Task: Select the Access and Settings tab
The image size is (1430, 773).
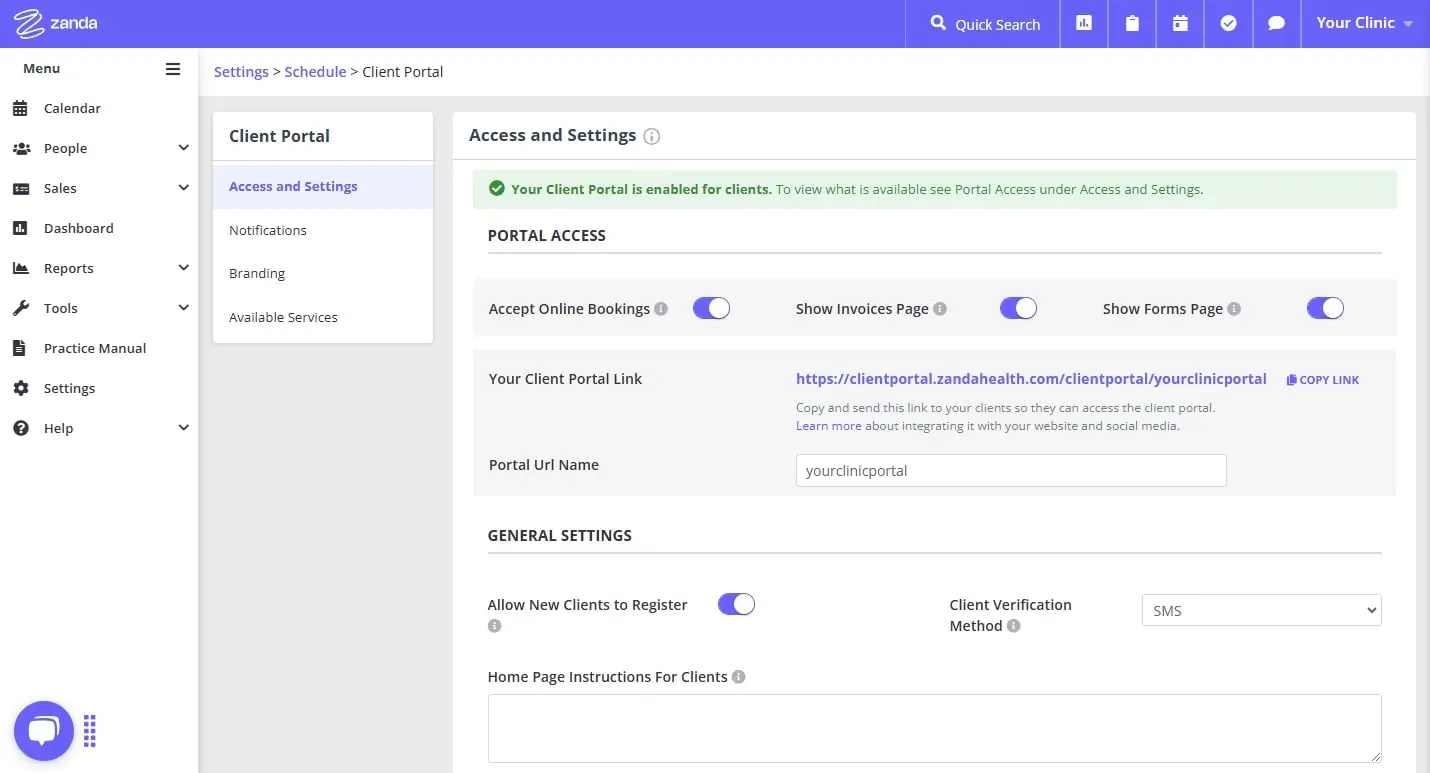Action: 323,187
